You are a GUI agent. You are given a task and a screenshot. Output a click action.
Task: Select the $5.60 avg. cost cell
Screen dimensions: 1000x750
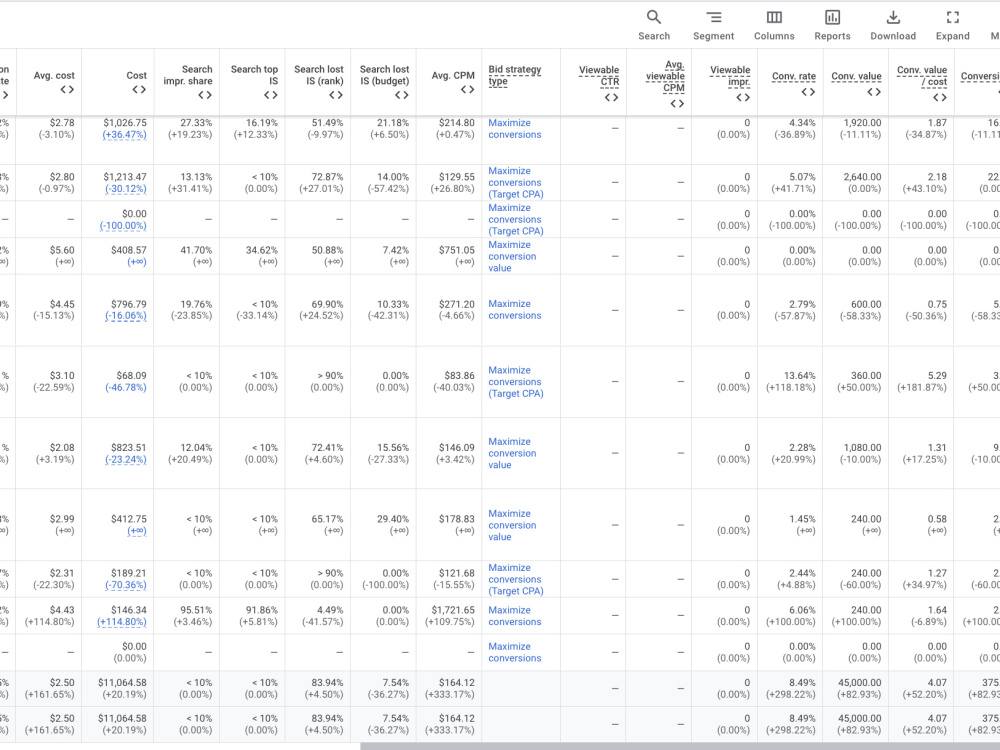point(46,256)
